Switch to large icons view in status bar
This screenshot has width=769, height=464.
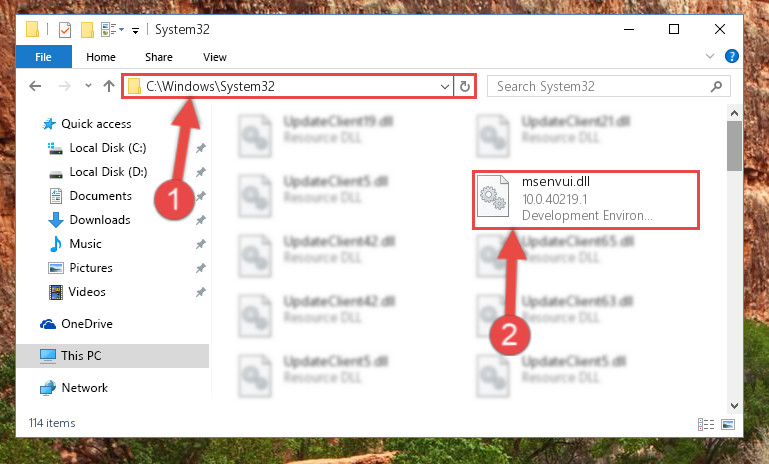pyautogui.click(x=728, y=424)
